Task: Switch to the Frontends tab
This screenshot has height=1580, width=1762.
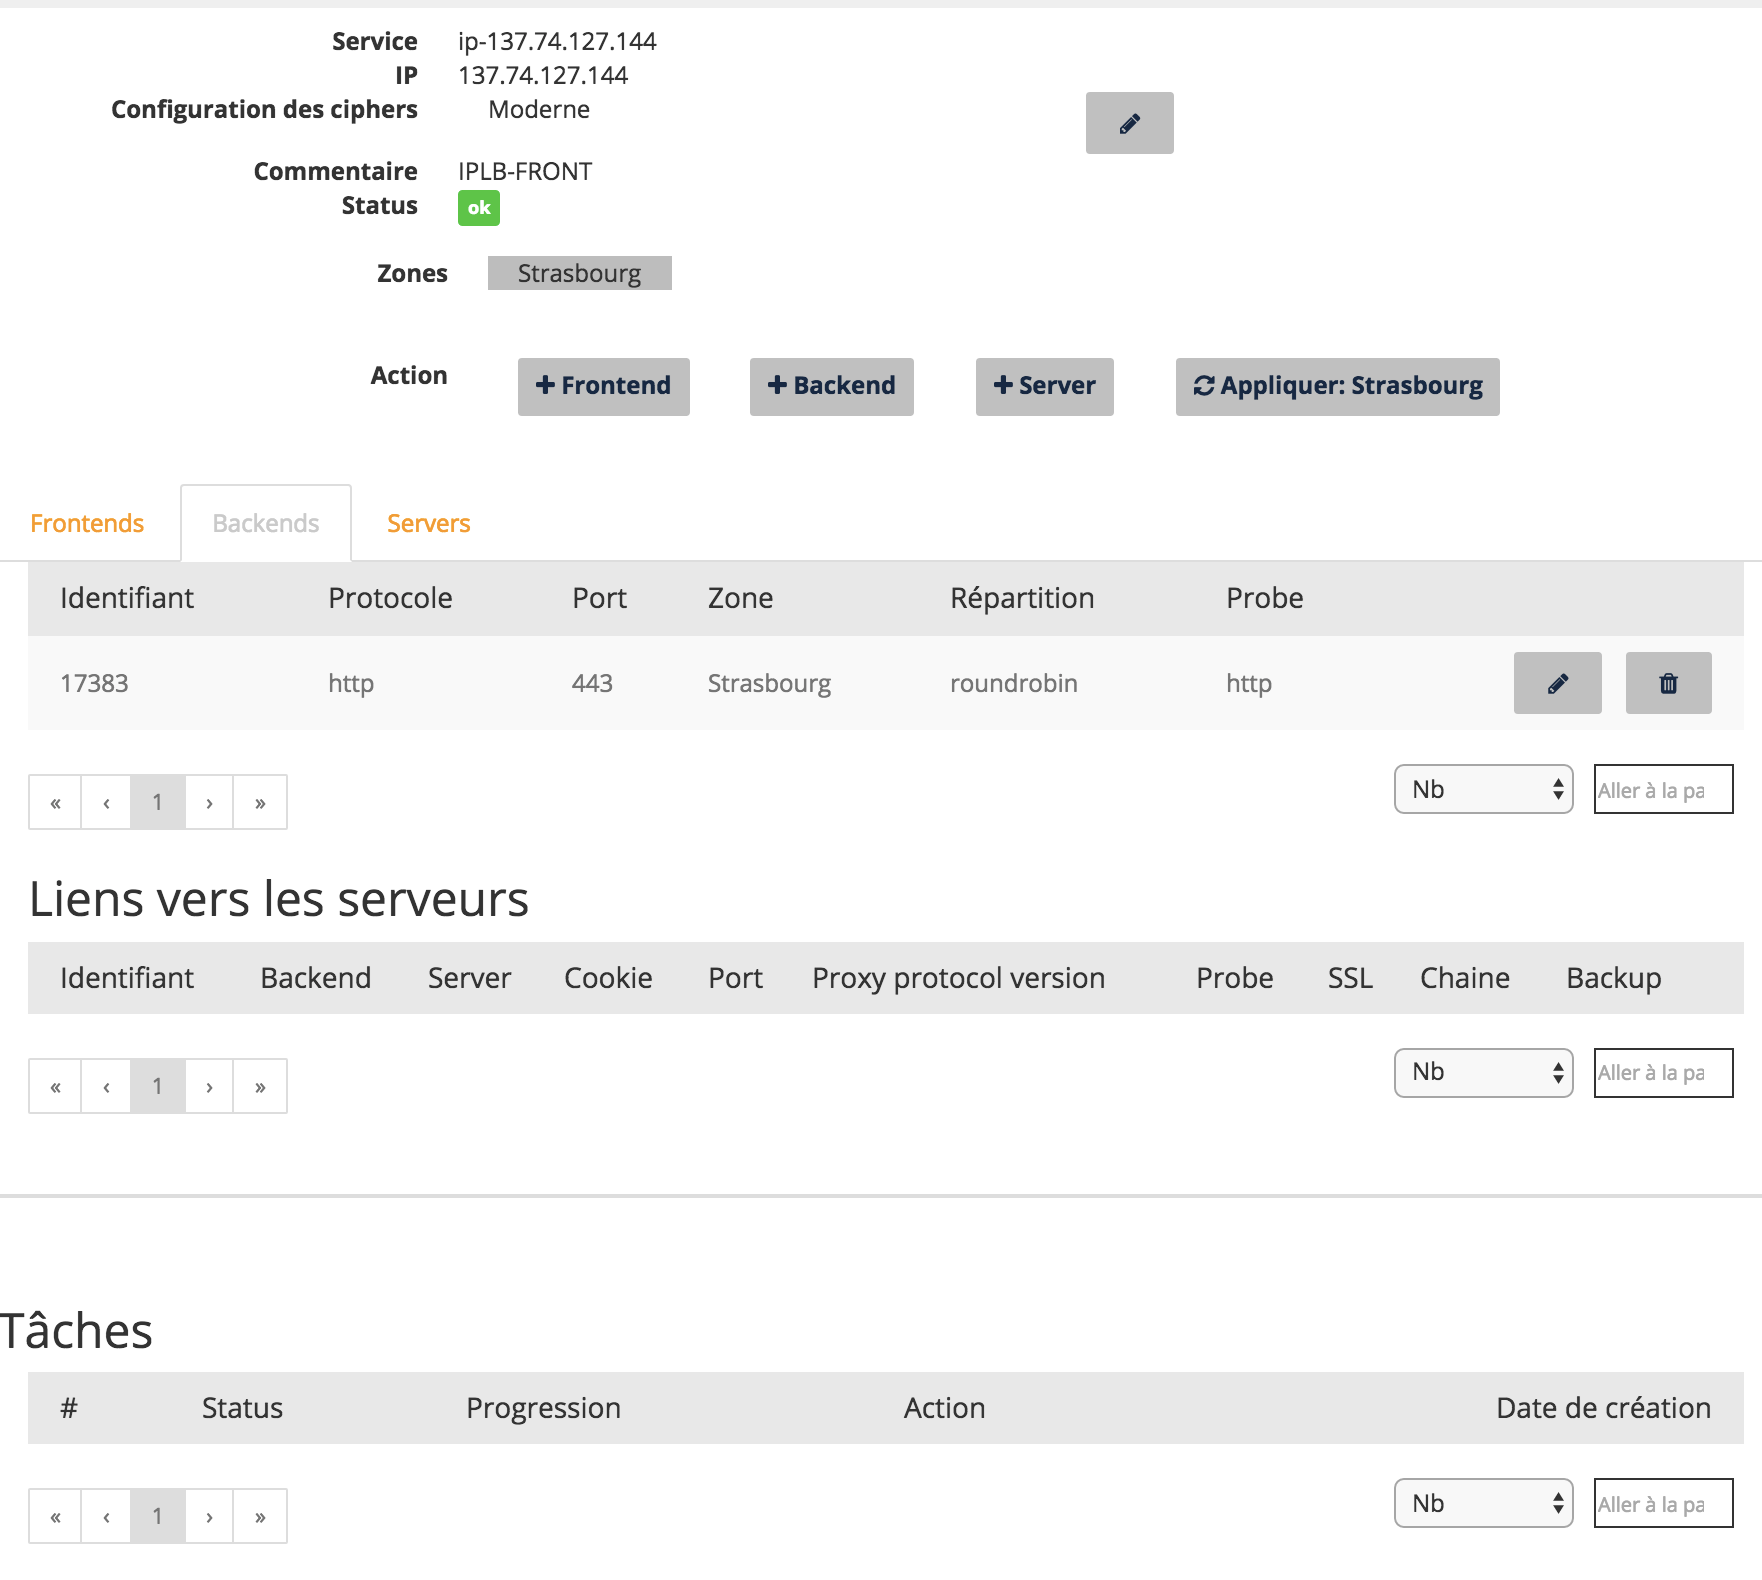Action: [87, 523]
